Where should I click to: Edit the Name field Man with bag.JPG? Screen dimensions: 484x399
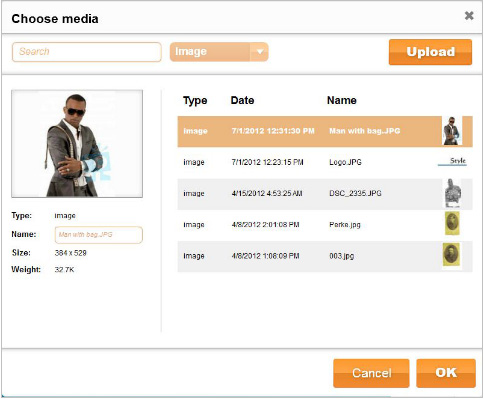99,235
